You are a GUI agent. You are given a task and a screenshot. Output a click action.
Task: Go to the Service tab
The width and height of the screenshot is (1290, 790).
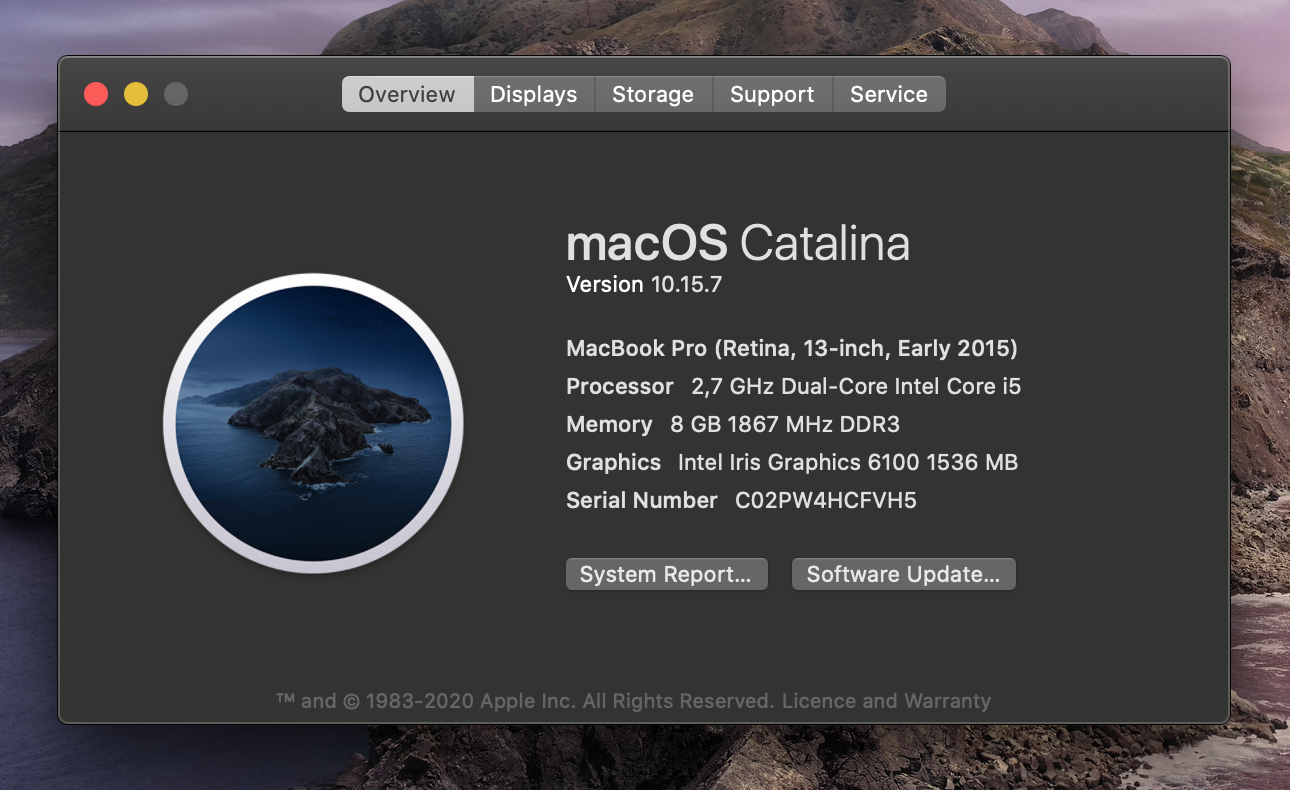(x=889, y=94)
